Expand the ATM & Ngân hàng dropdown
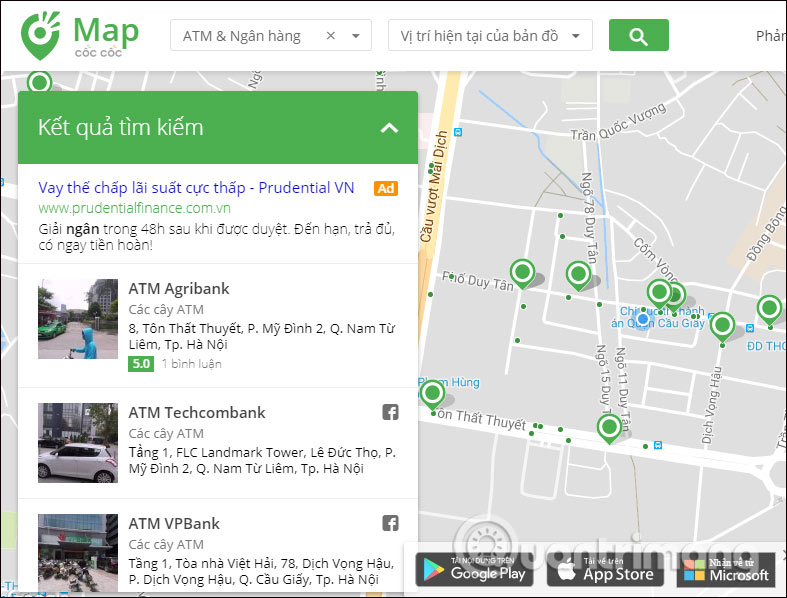 click(356, 36)
